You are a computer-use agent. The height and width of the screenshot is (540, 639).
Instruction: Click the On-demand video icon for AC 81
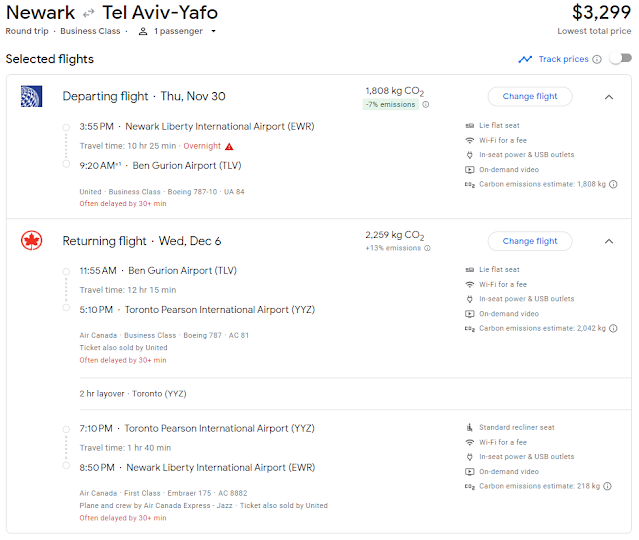470,314
